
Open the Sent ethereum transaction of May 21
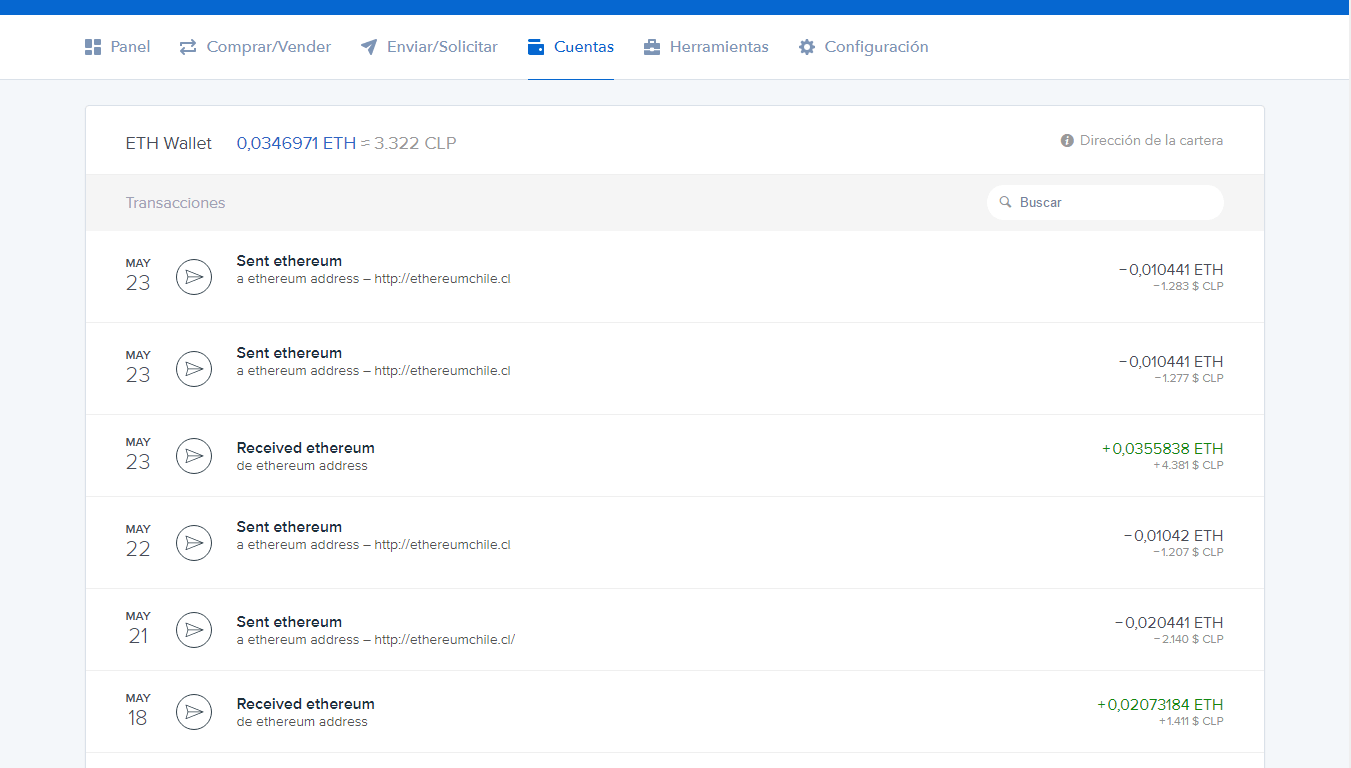pyautogui.click(x=675, y=630)
